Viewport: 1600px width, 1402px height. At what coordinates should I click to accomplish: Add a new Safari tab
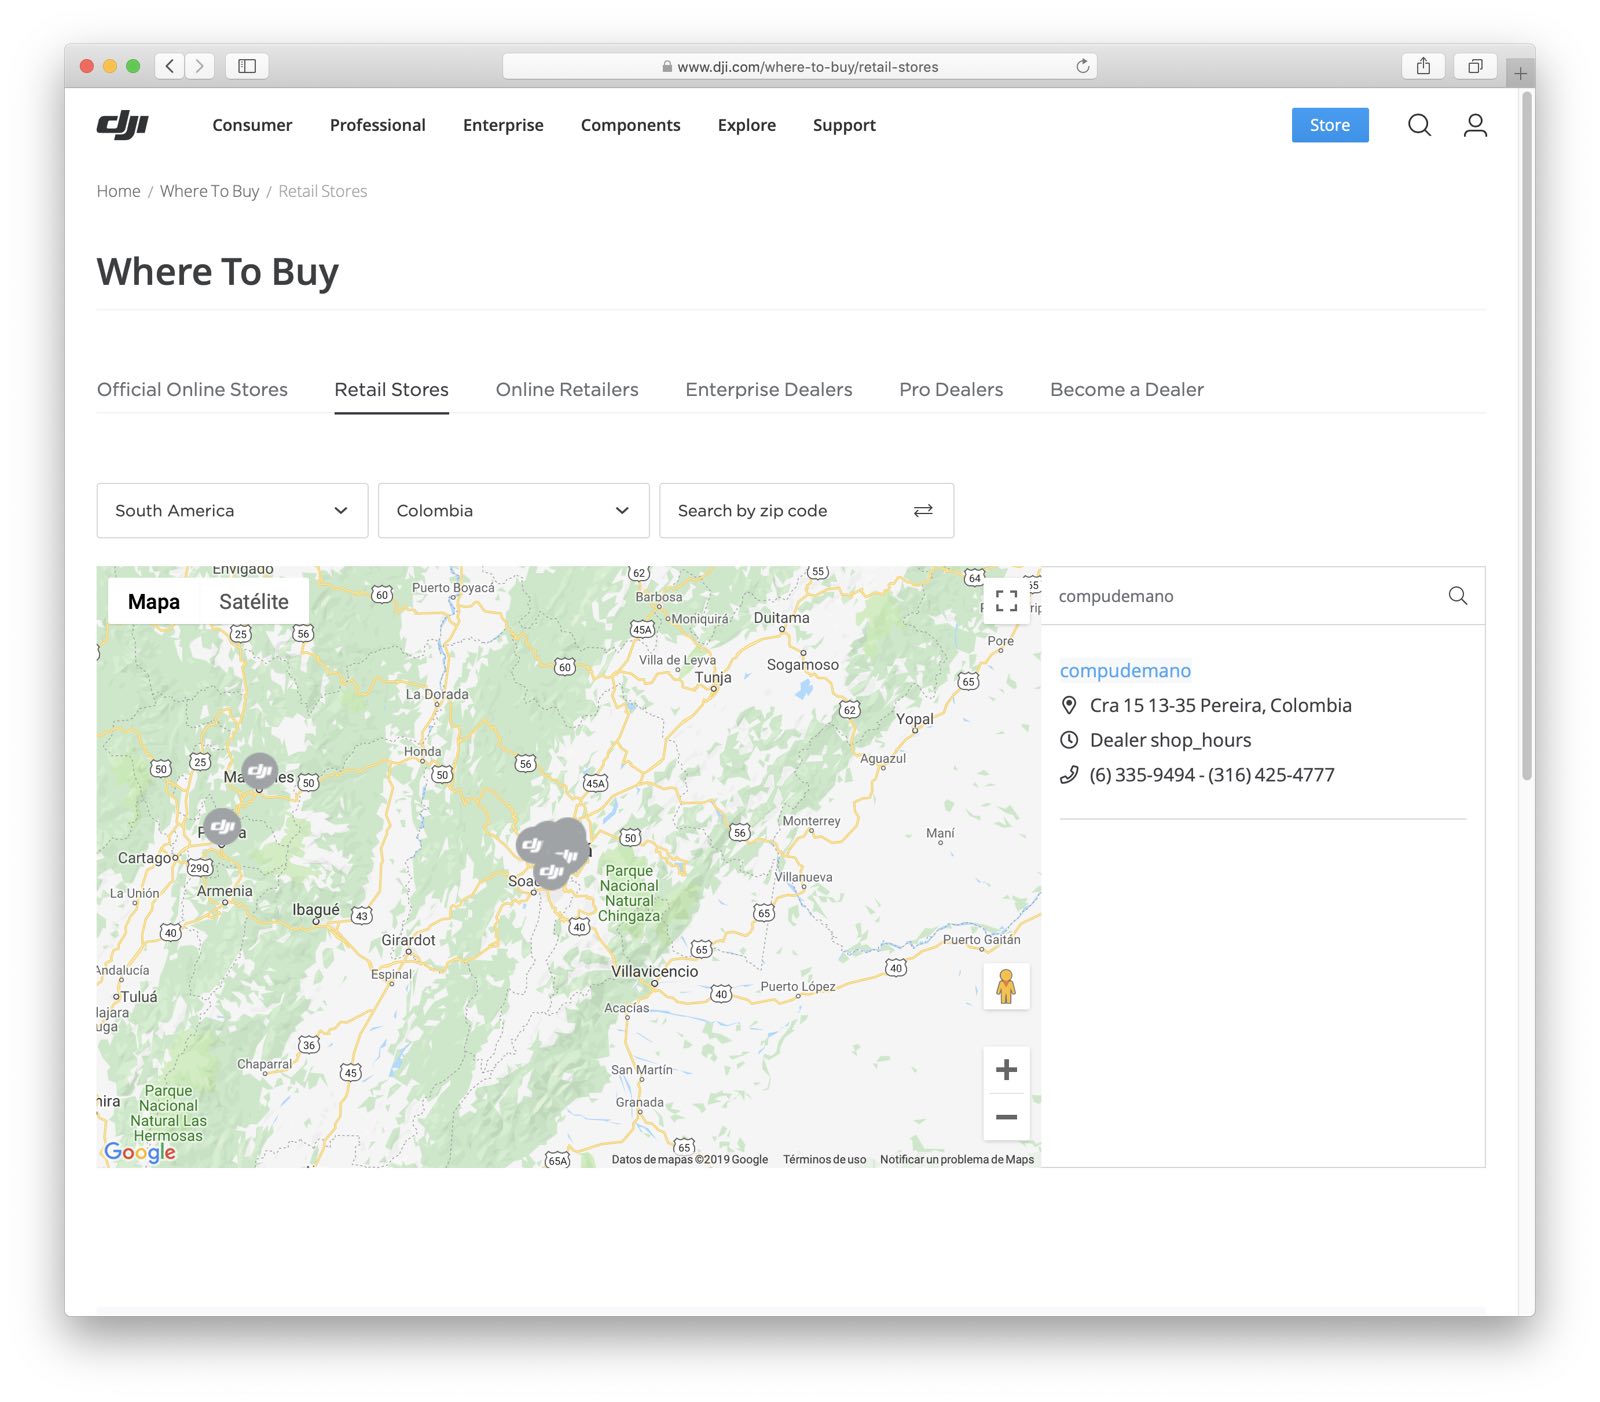(1520, 73)
